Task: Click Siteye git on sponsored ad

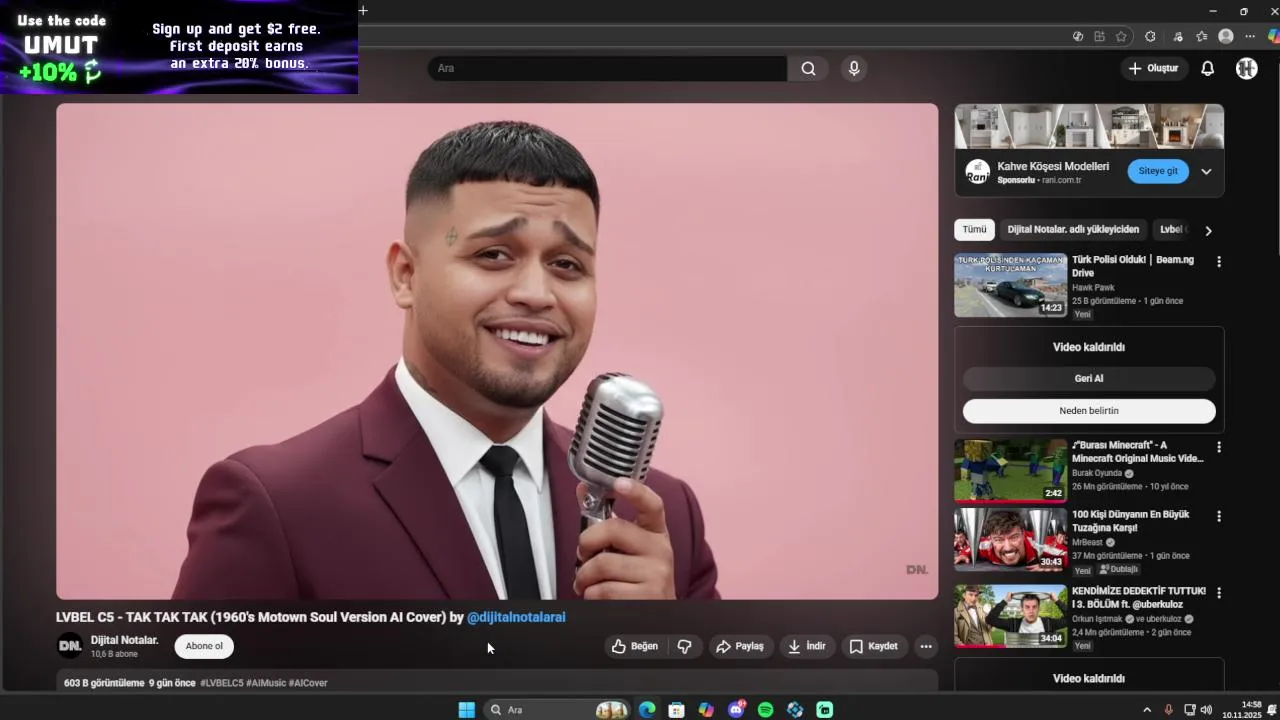Action: pyautogui.click(x=1158, y=171)
